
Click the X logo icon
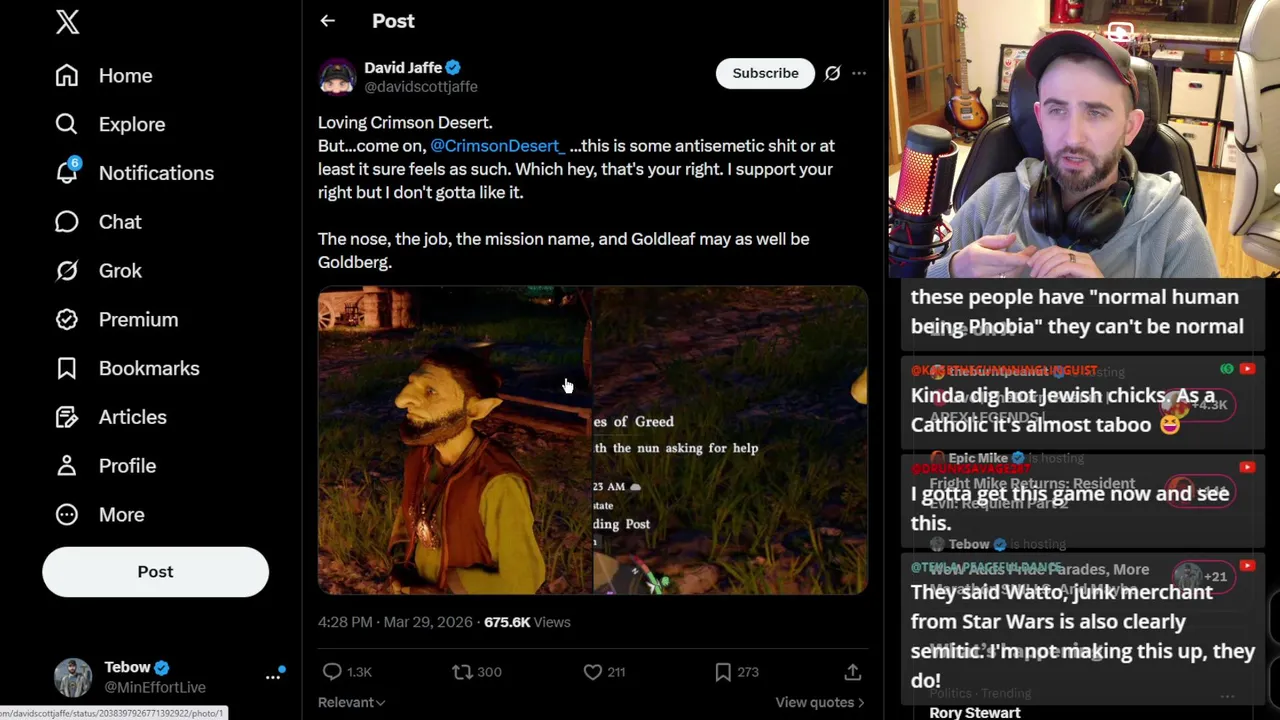tap(67, 22)
